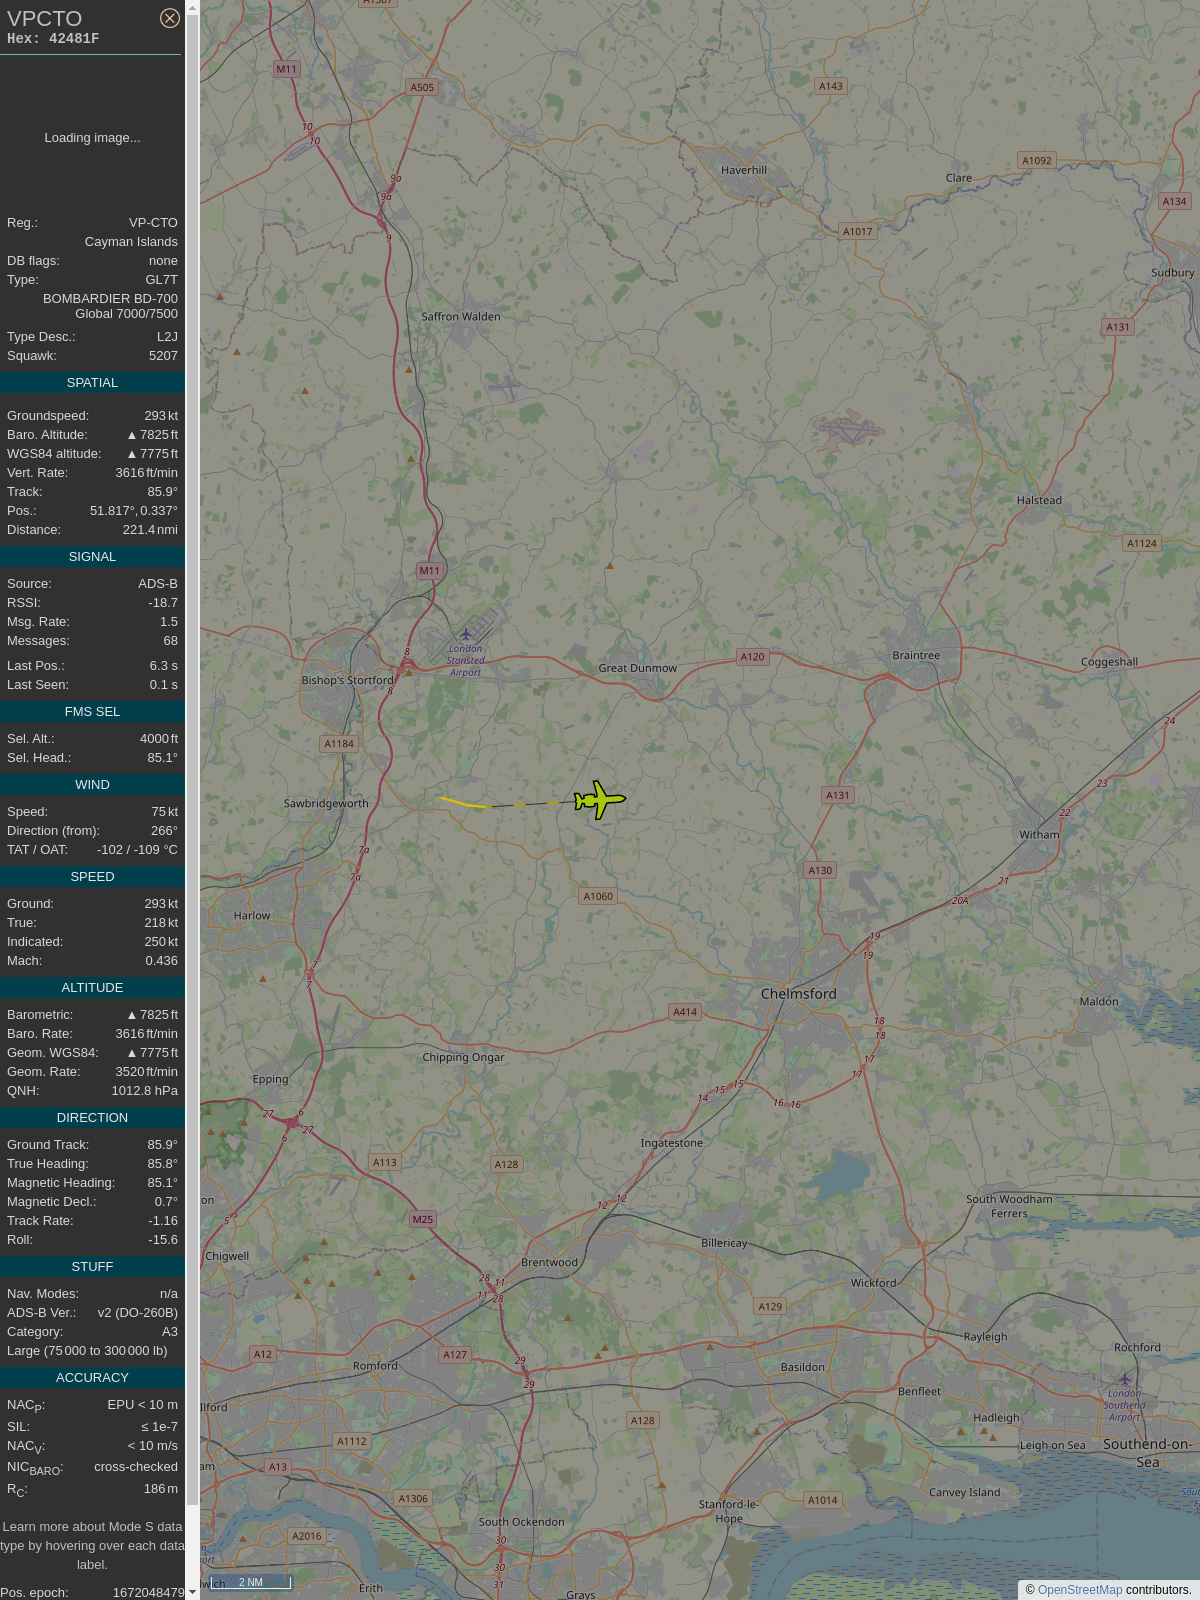Click the London Southend Airport icon
The image size is (1200, 1600).
point(1124,1379)
